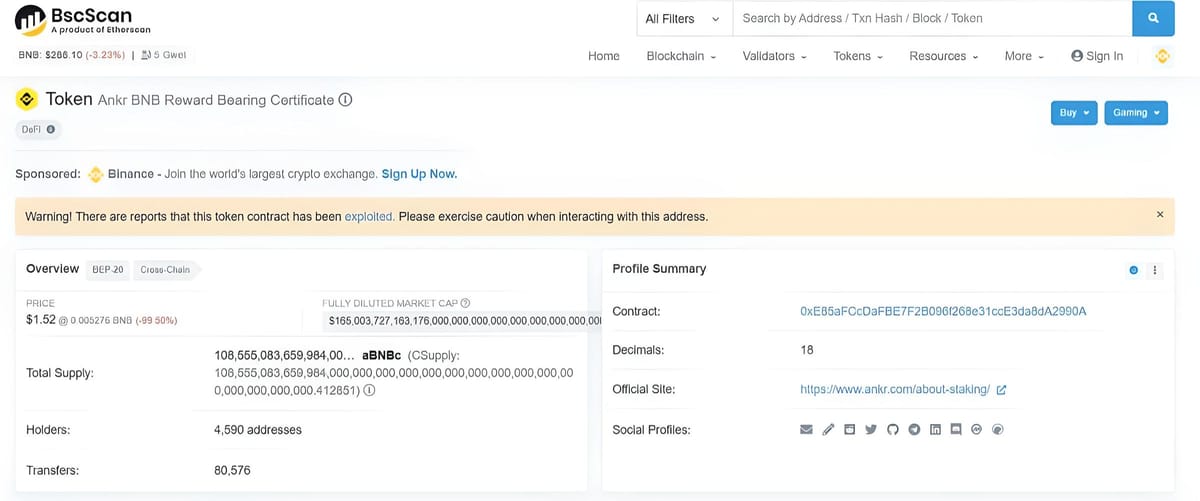Open the Gaming dropdown button
The image size is (1200, 501).
coord(1136,113)
